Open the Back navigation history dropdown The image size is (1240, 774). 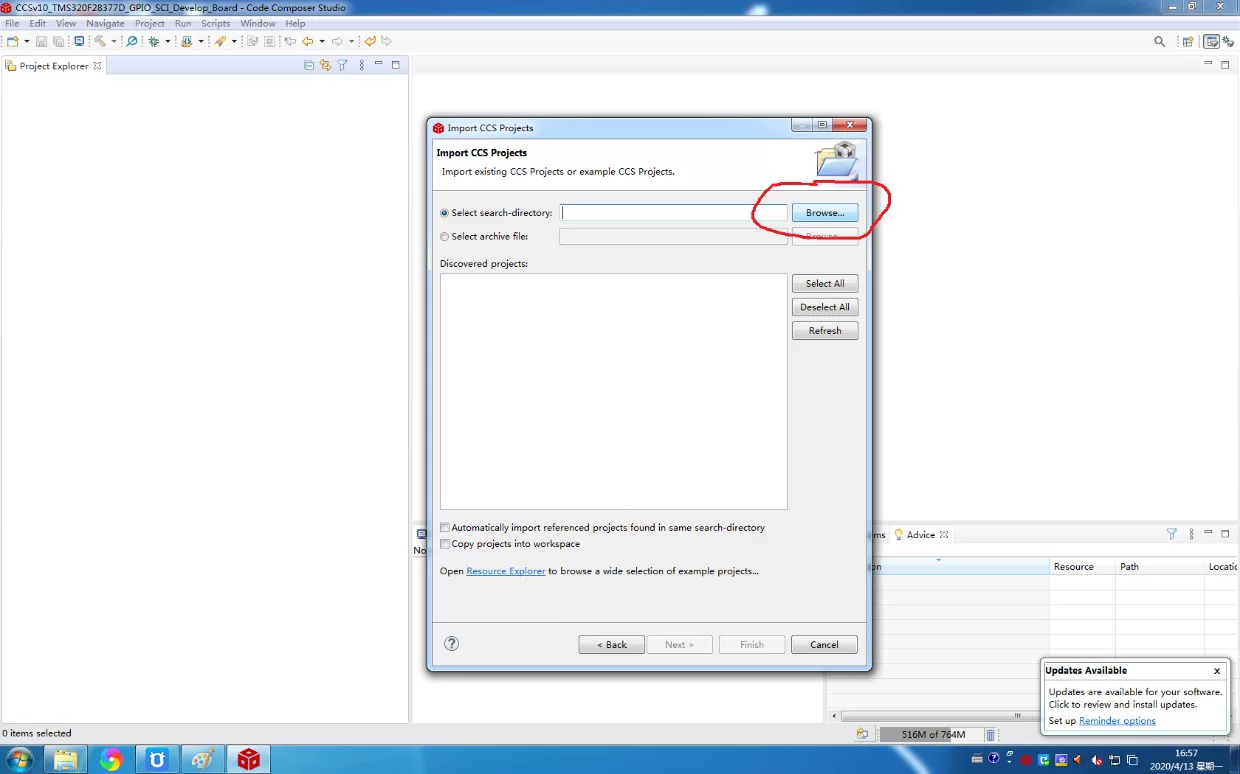click(x=322, y=41)
